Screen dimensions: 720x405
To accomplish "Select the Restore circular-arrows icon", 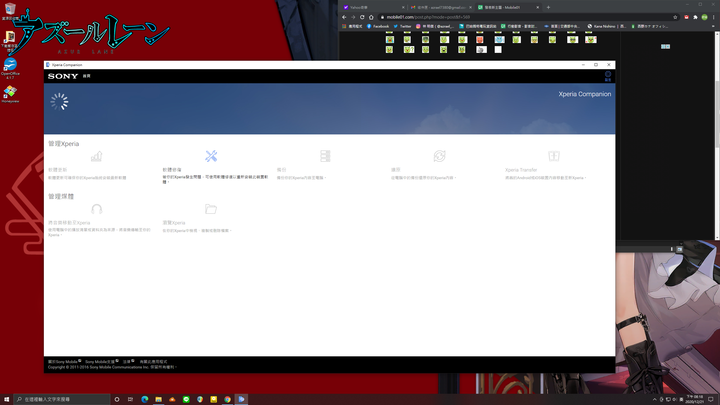I will [x=439, y=156].
